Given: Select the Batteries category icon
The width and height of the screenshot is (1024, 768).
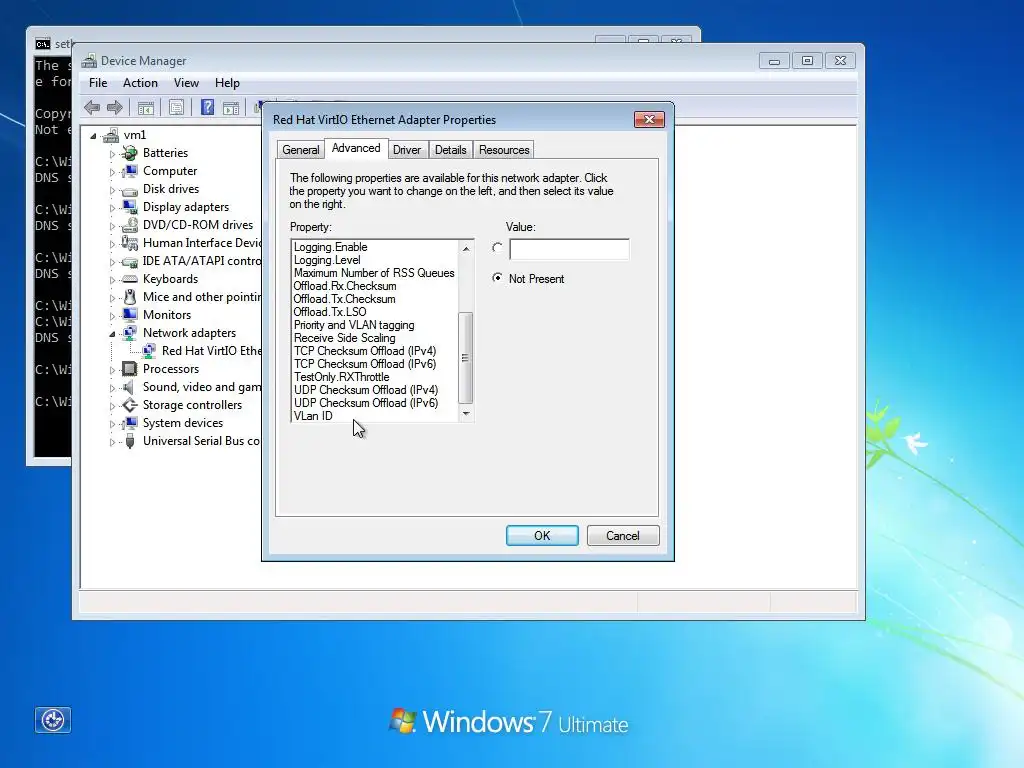Looking at the screenshot, I should (130, 153).
